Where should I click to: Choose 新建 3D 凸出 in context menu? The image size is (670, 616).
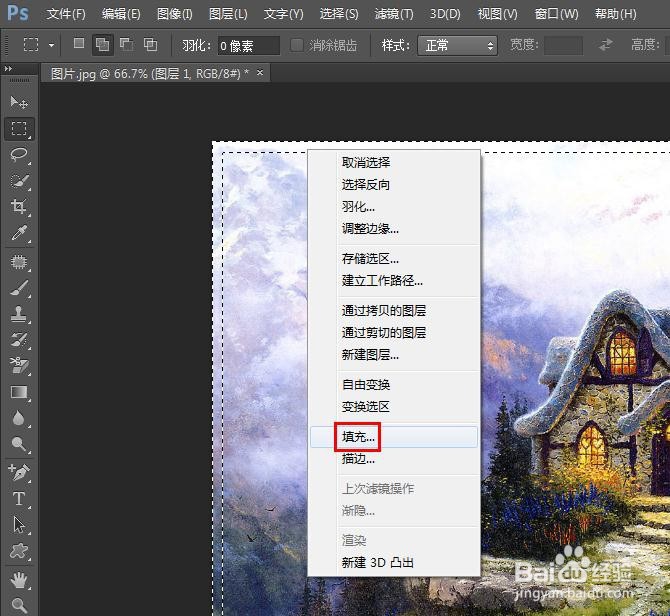pyautogui.click(x=394, y=563)
